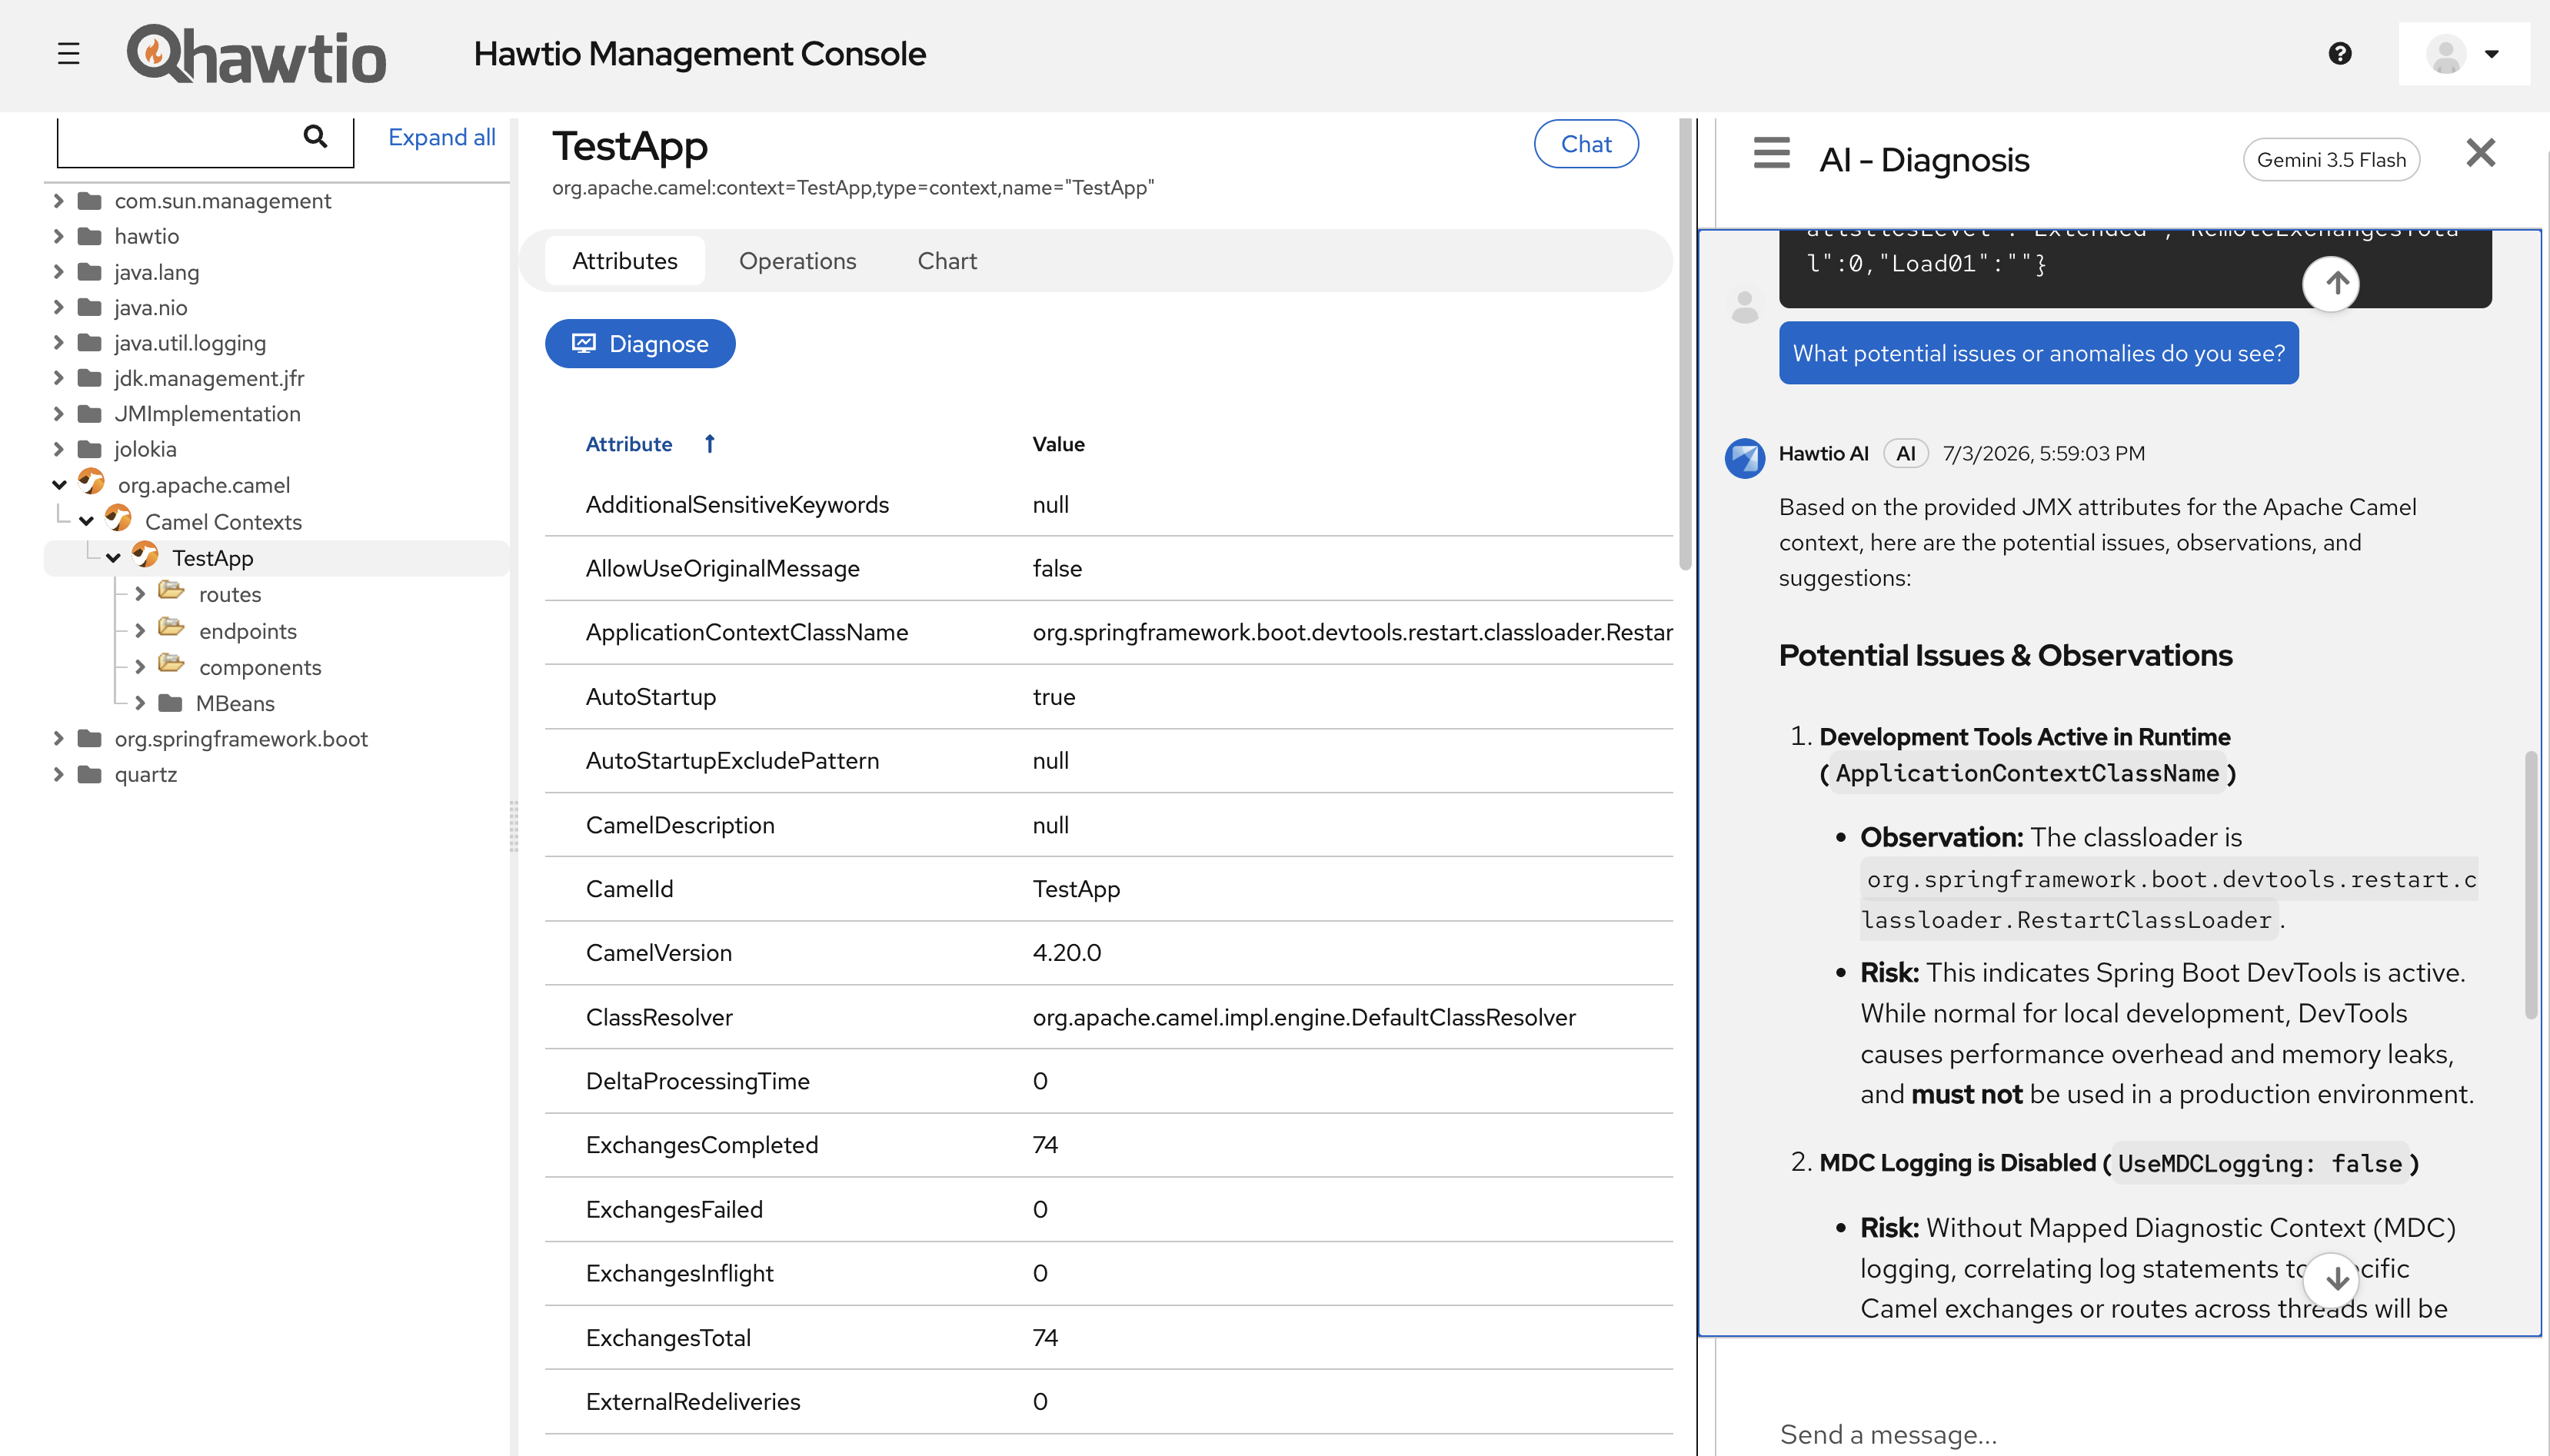
Task: Click the Camel Contexts camel icon
Action: pos(118,518)
